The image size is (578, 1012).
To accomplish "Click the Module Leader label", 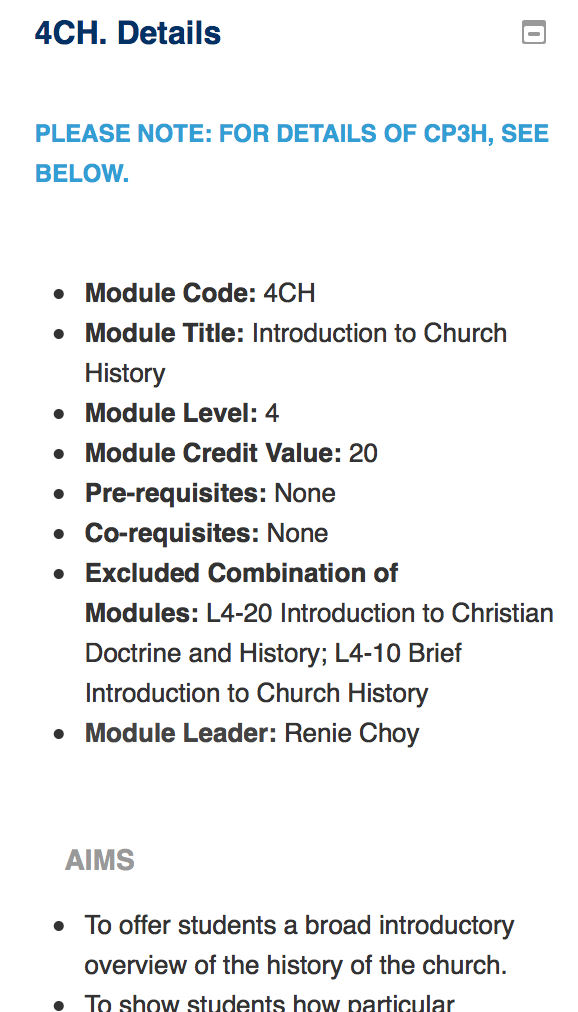I will coord(181,733).
